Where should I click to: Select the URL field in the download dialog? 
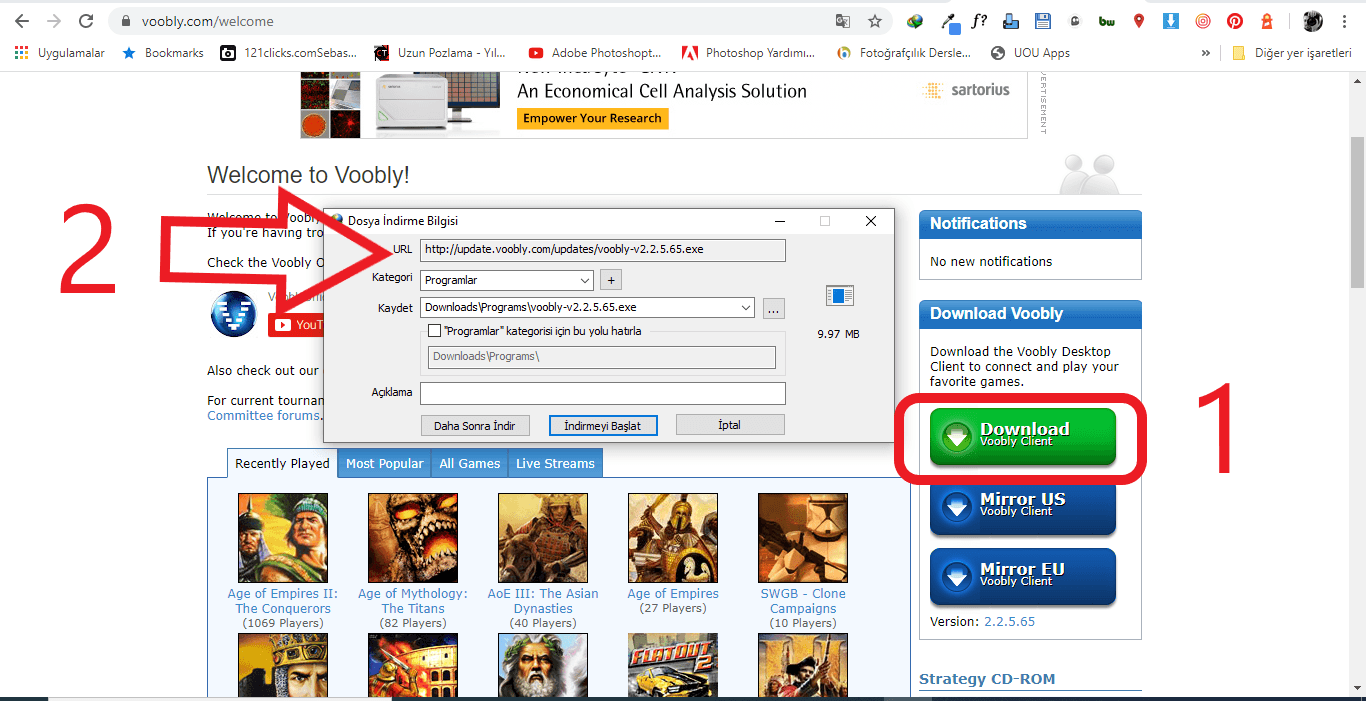click(602, 249)
